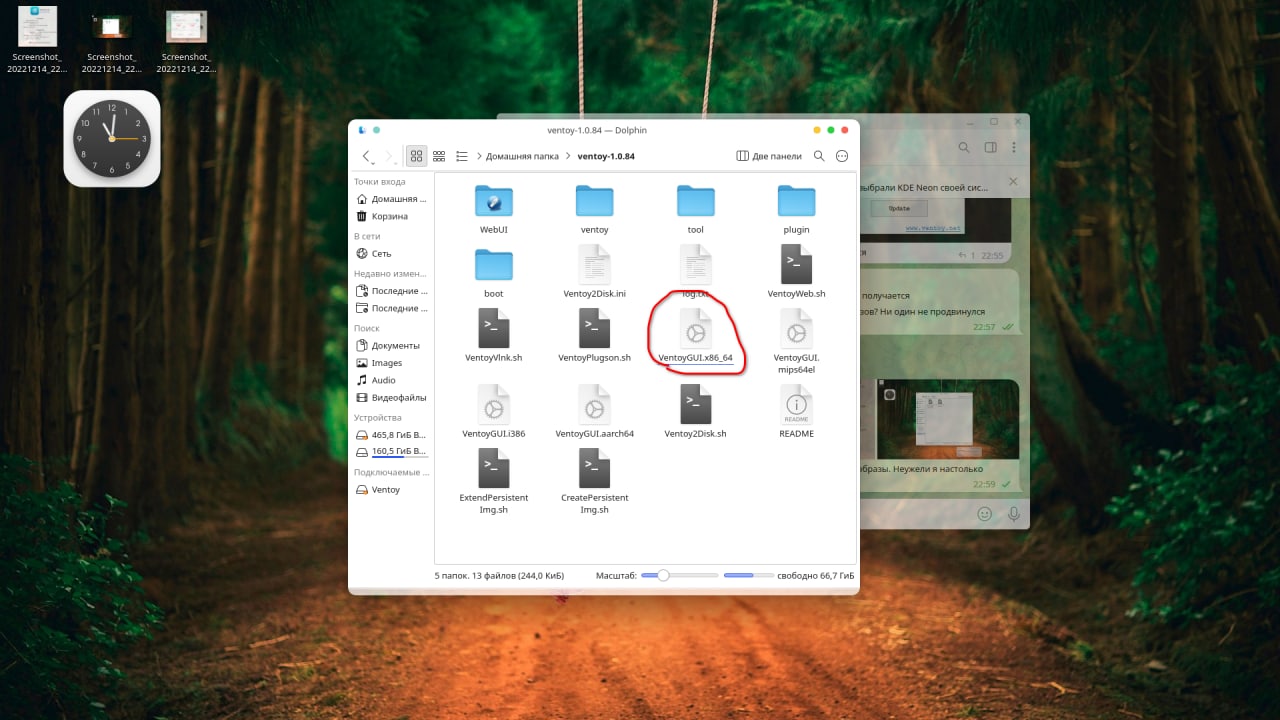Open the emoji picker in chat window
This screenshot has height=720, width=1280.
pyautogui.click(x=985, y=513)
